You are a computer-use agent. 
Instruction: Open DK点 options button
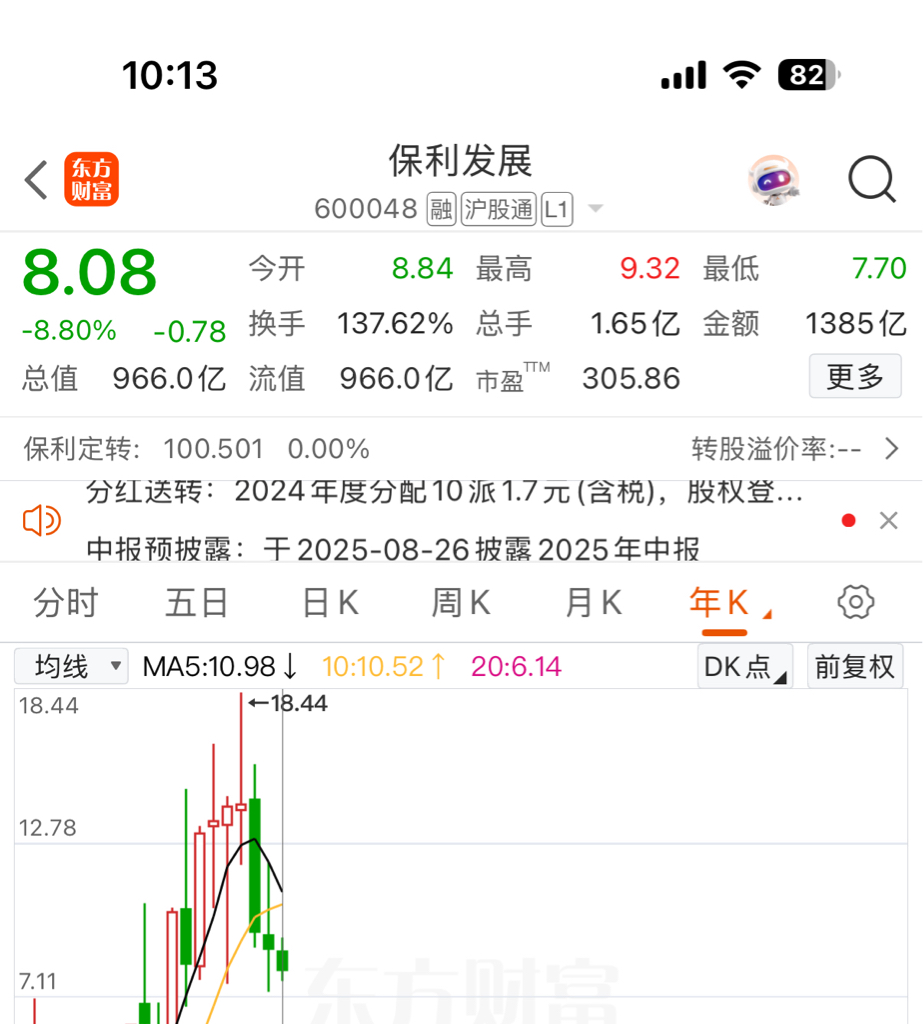tap(745, 667)
